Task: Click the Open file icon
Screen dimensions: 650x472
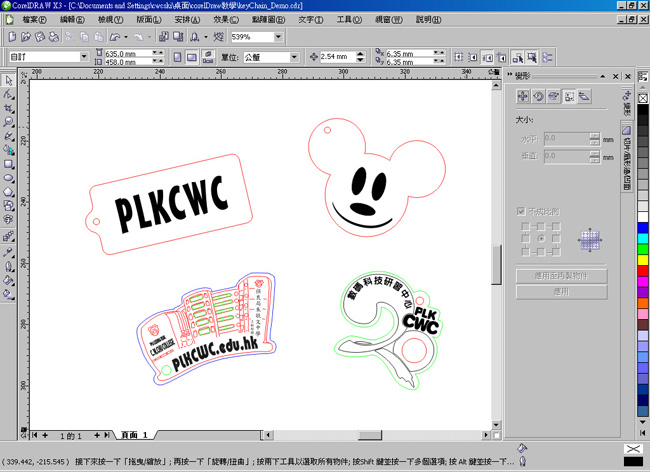Action: 26,37
